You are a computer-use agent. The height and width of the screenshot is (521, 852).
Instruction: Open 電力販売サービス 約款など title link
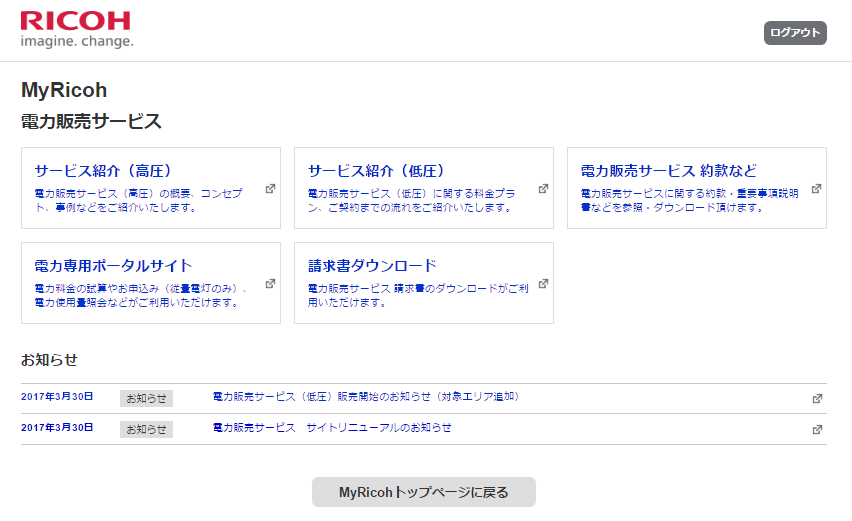(x=668, y=170)
